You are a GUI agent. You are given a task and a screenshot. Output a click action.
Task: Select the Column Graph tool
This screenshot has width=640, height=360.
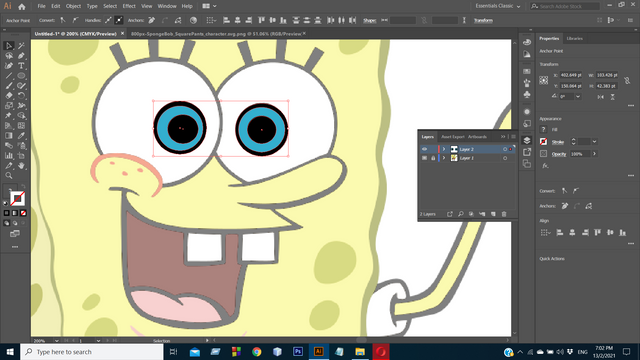9,156
